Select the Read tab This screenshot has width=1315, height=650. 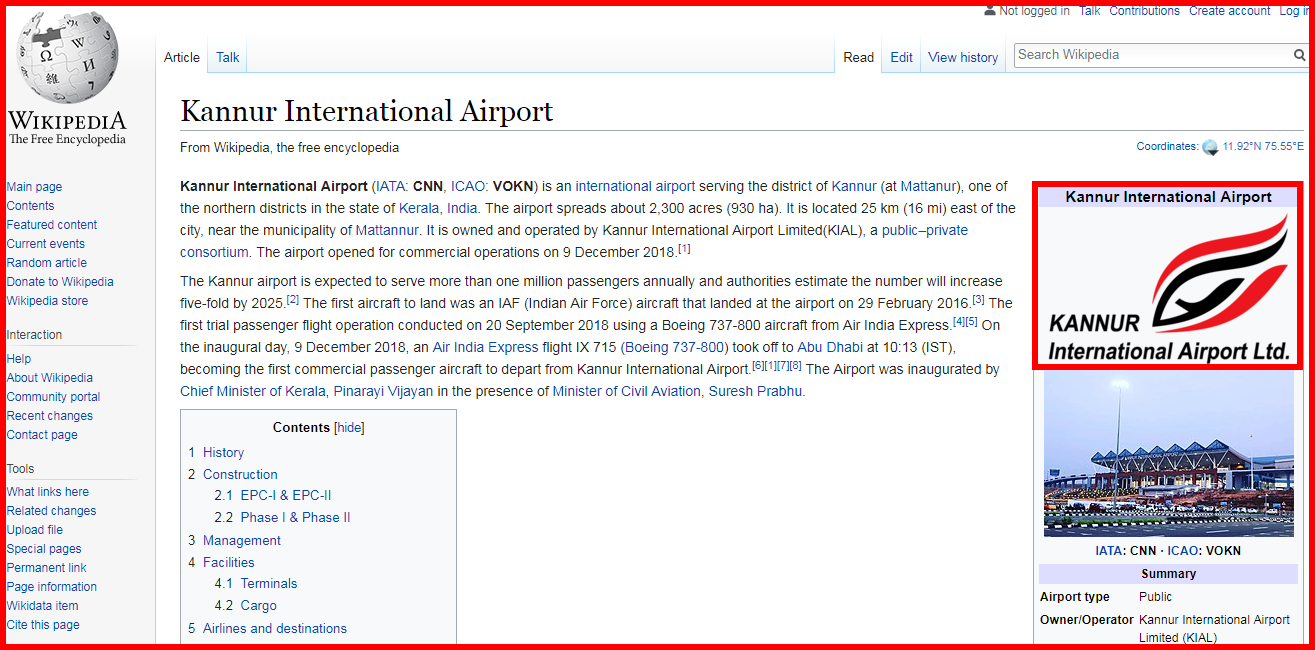859,57
